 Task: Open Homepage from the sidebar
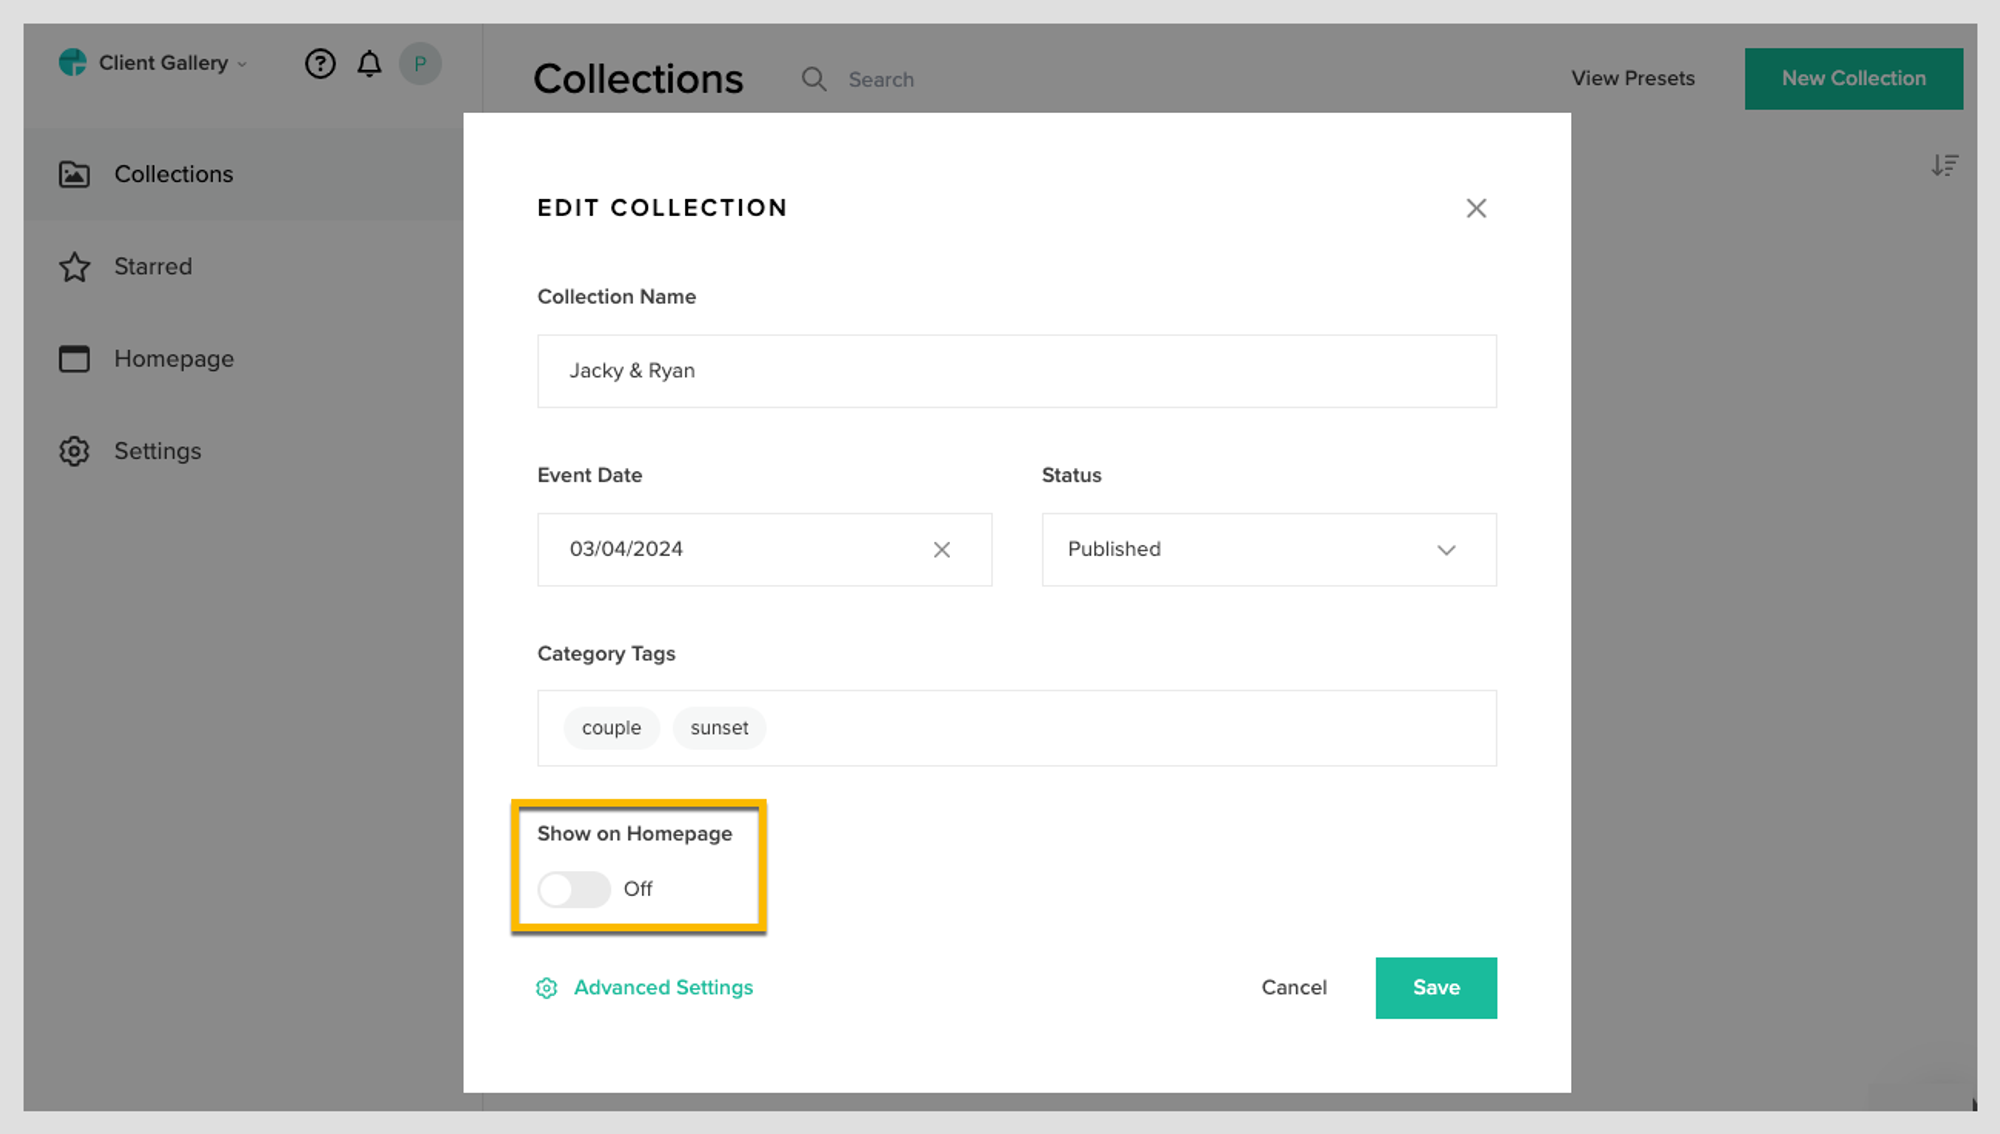[173, 359]
